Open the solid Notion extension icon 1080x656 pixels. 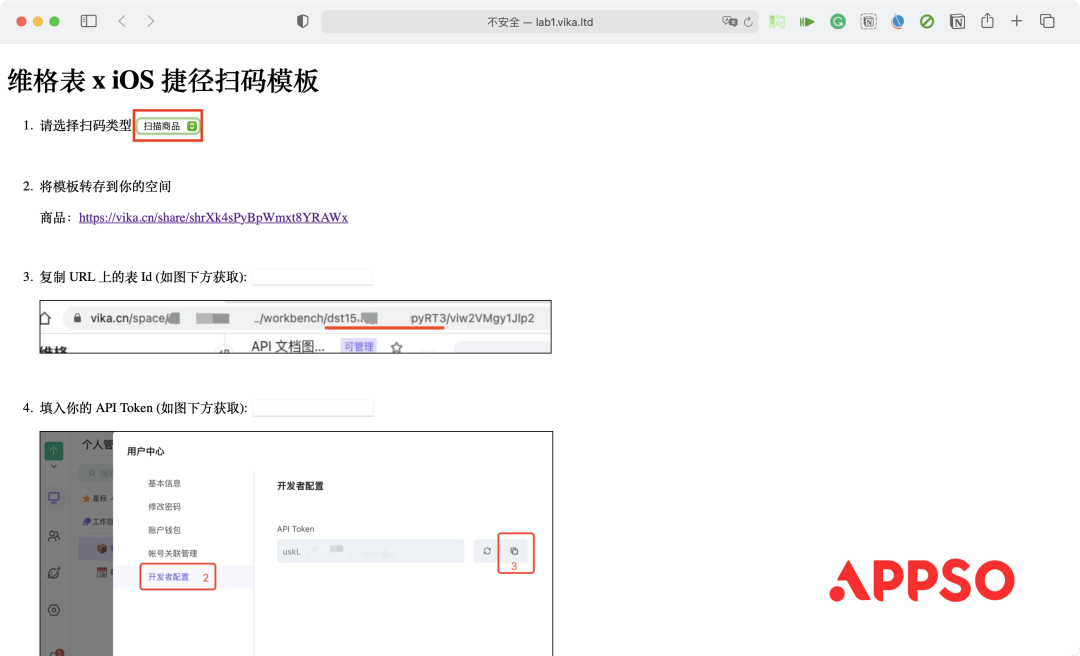point(957,22)
